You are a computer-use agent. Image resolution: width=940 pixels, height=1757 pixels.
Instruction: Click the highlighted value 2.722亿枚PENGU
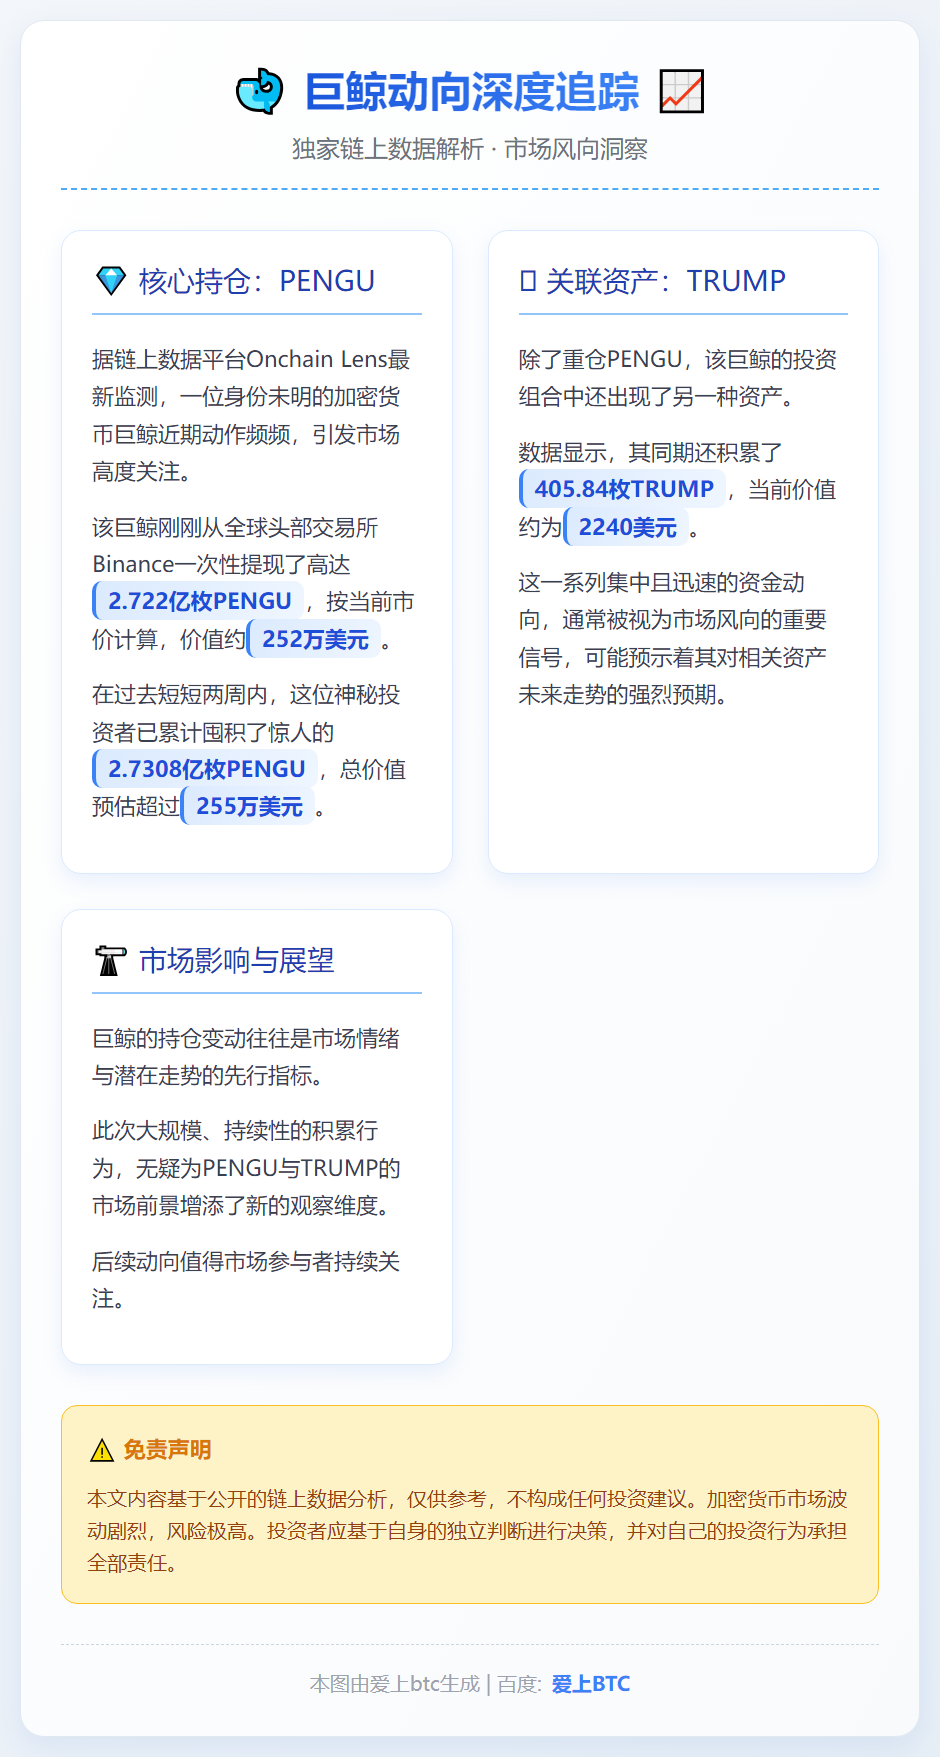click(198, 601)
